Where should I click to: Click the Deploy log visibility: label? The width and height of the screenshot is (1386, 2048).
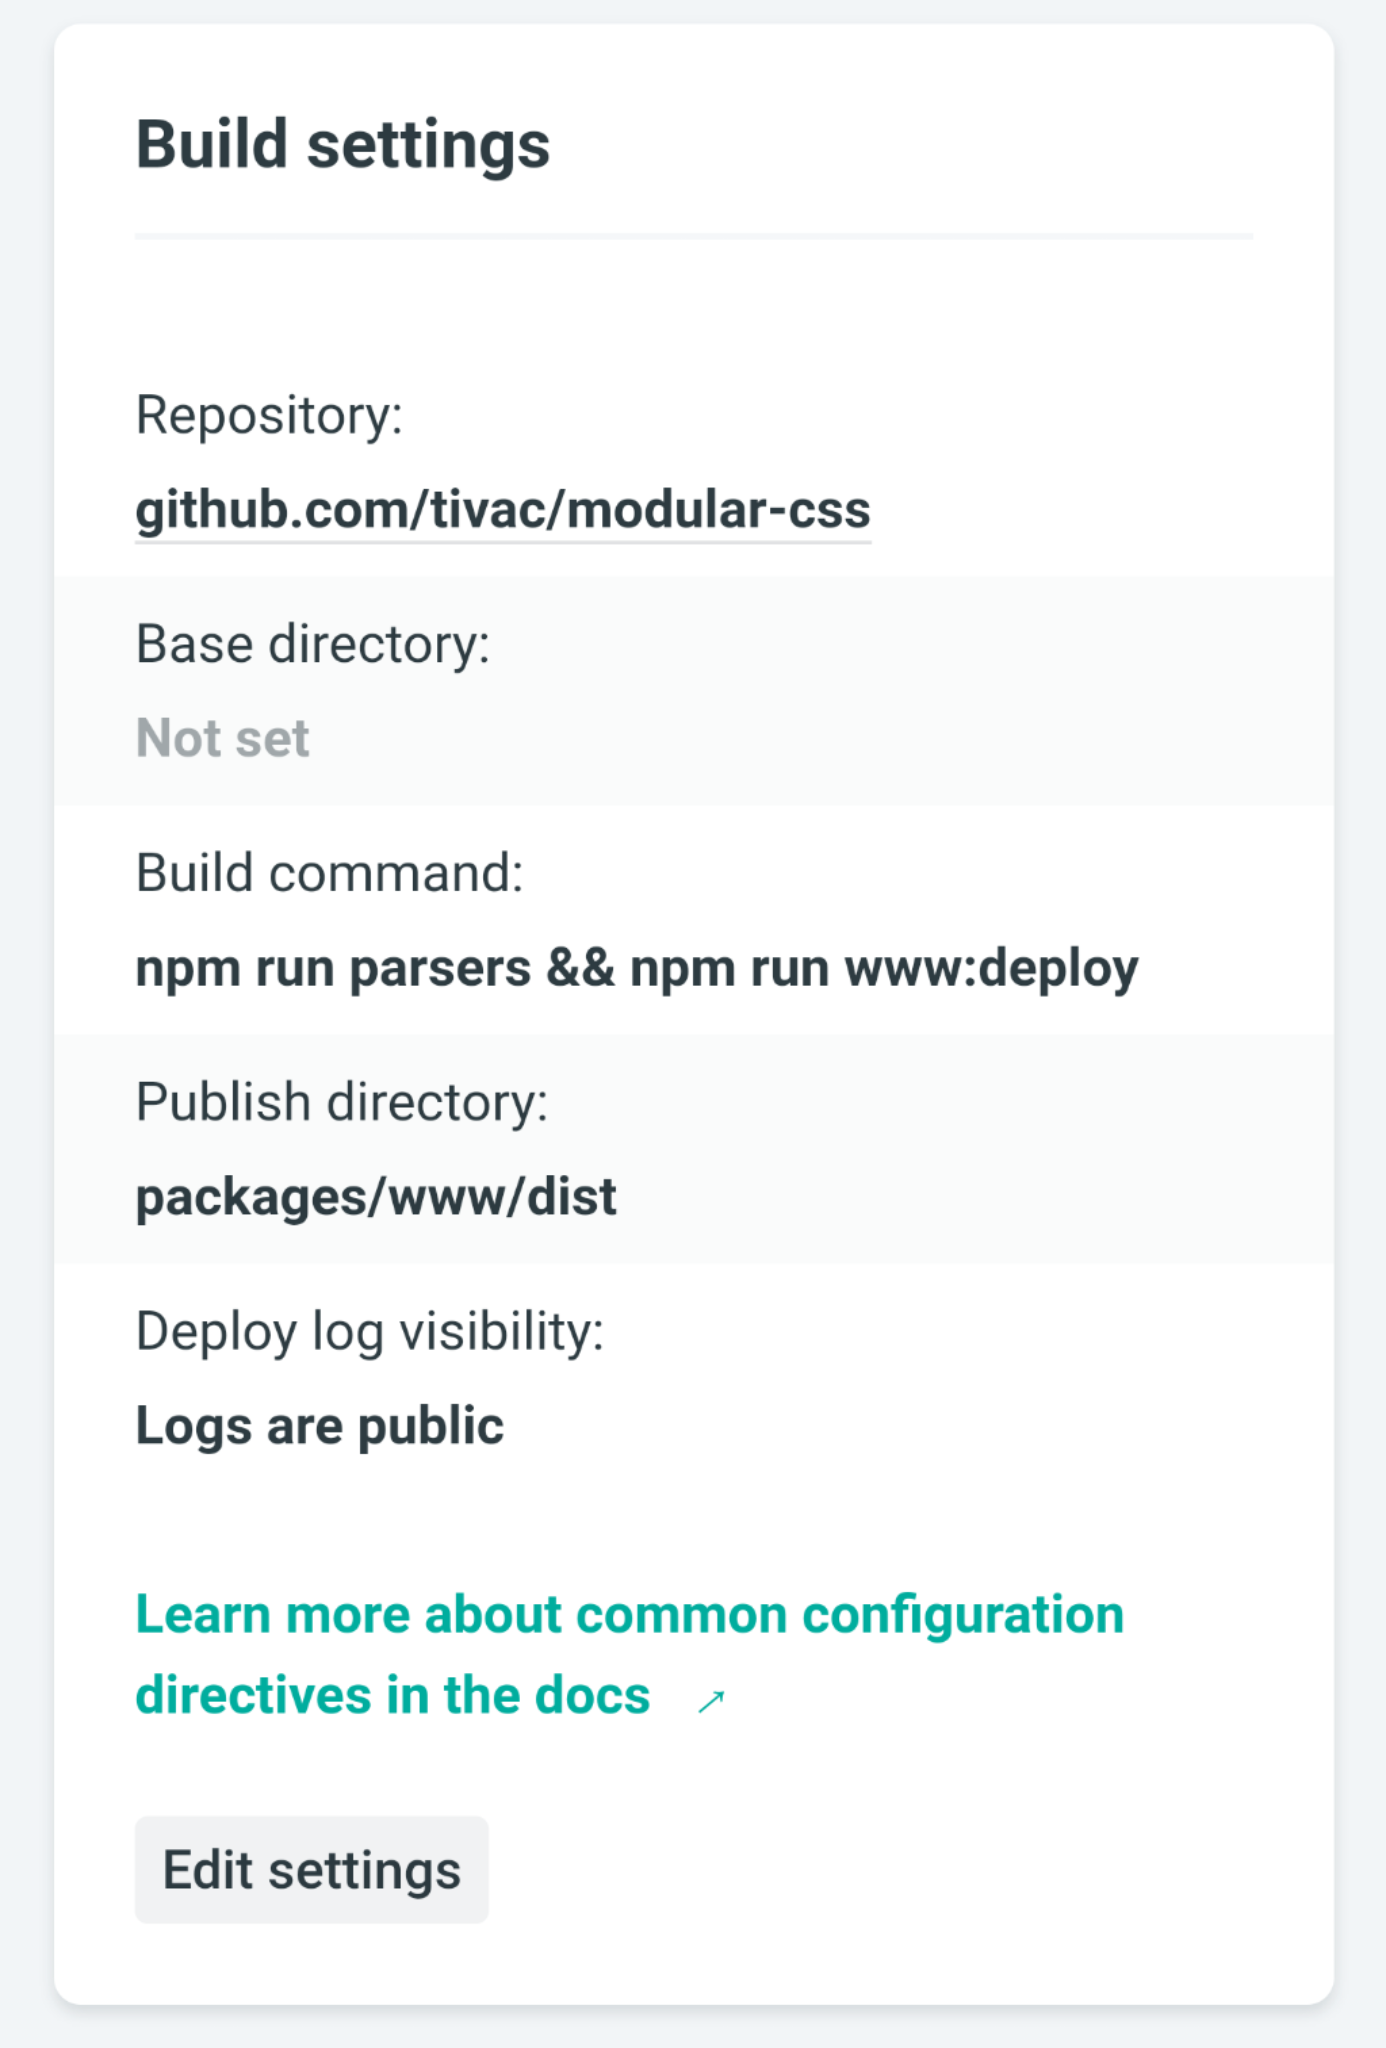pos(369,1332)
